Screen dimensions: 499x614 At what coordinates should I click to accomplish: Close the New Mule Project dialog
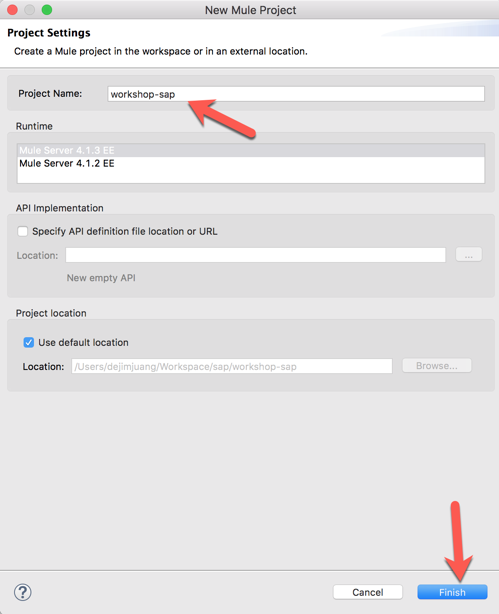pos(13,10)
